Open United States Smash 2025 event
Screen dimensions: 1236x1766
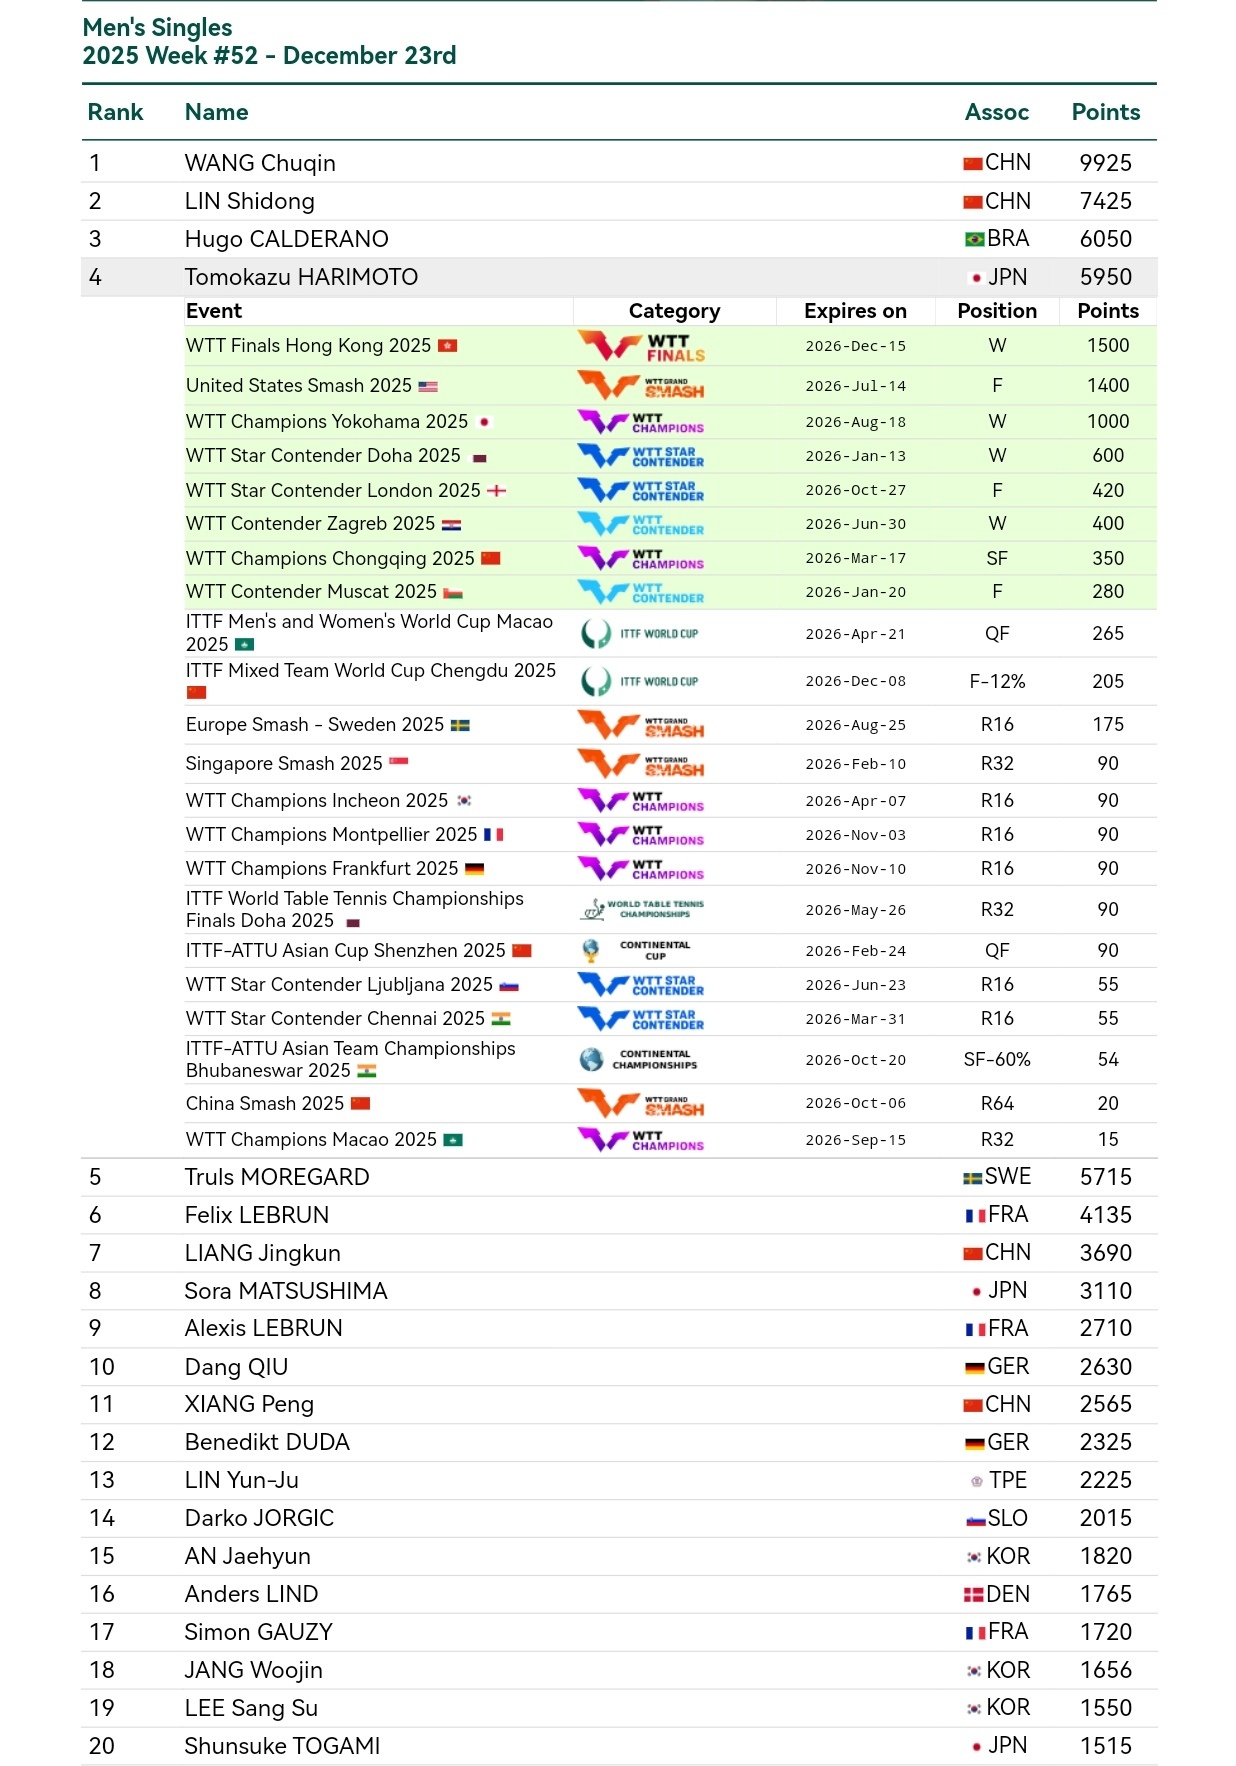(298, 386)
